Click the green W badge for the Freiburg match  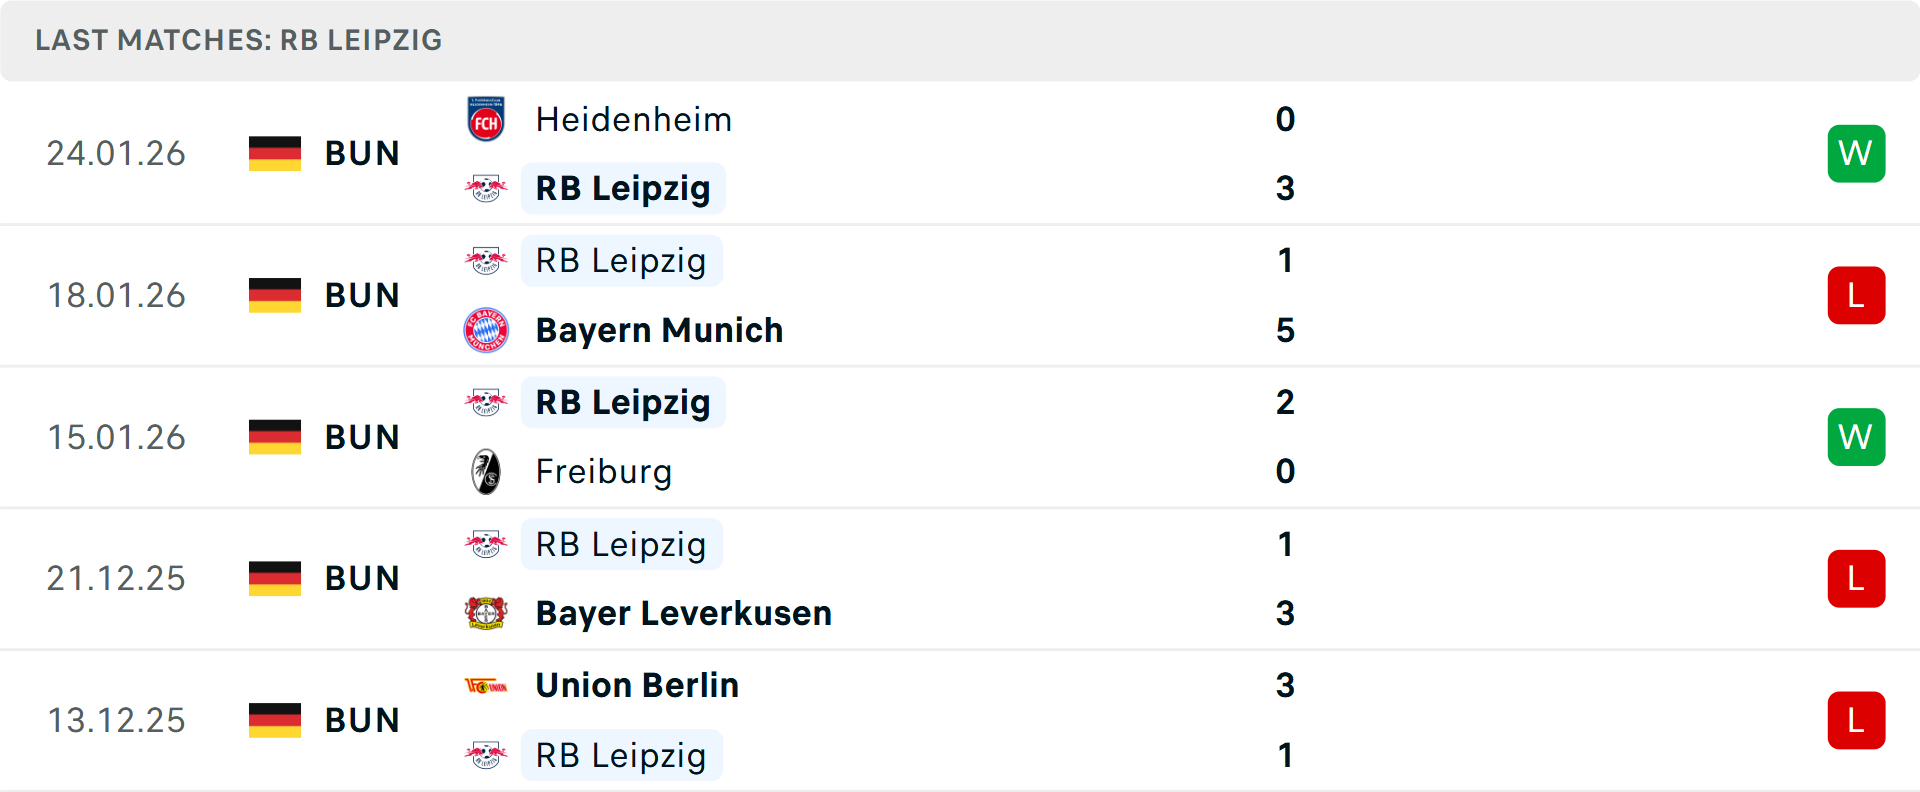point(1856,437)
